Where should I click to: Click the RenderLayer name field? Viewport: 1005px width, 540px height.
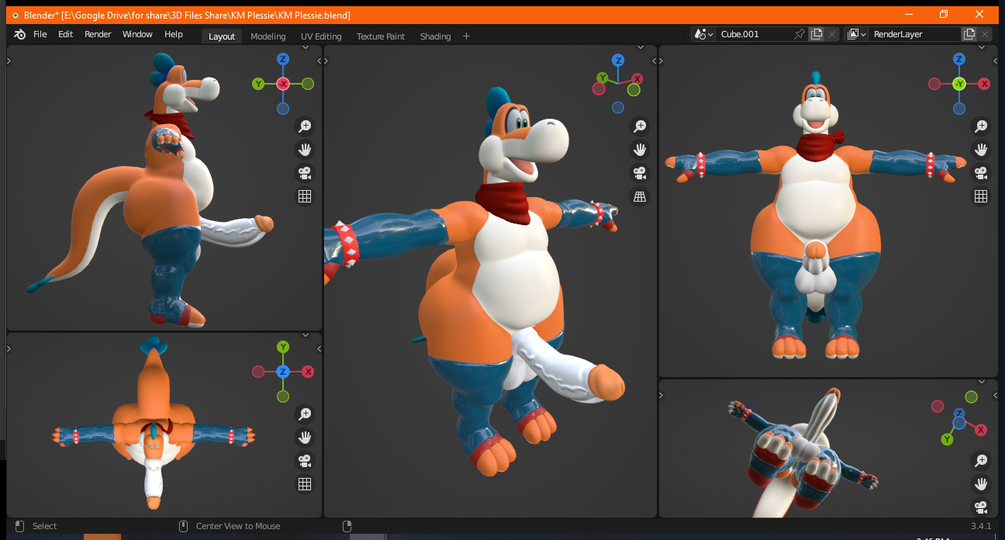(x=915, y=35)
